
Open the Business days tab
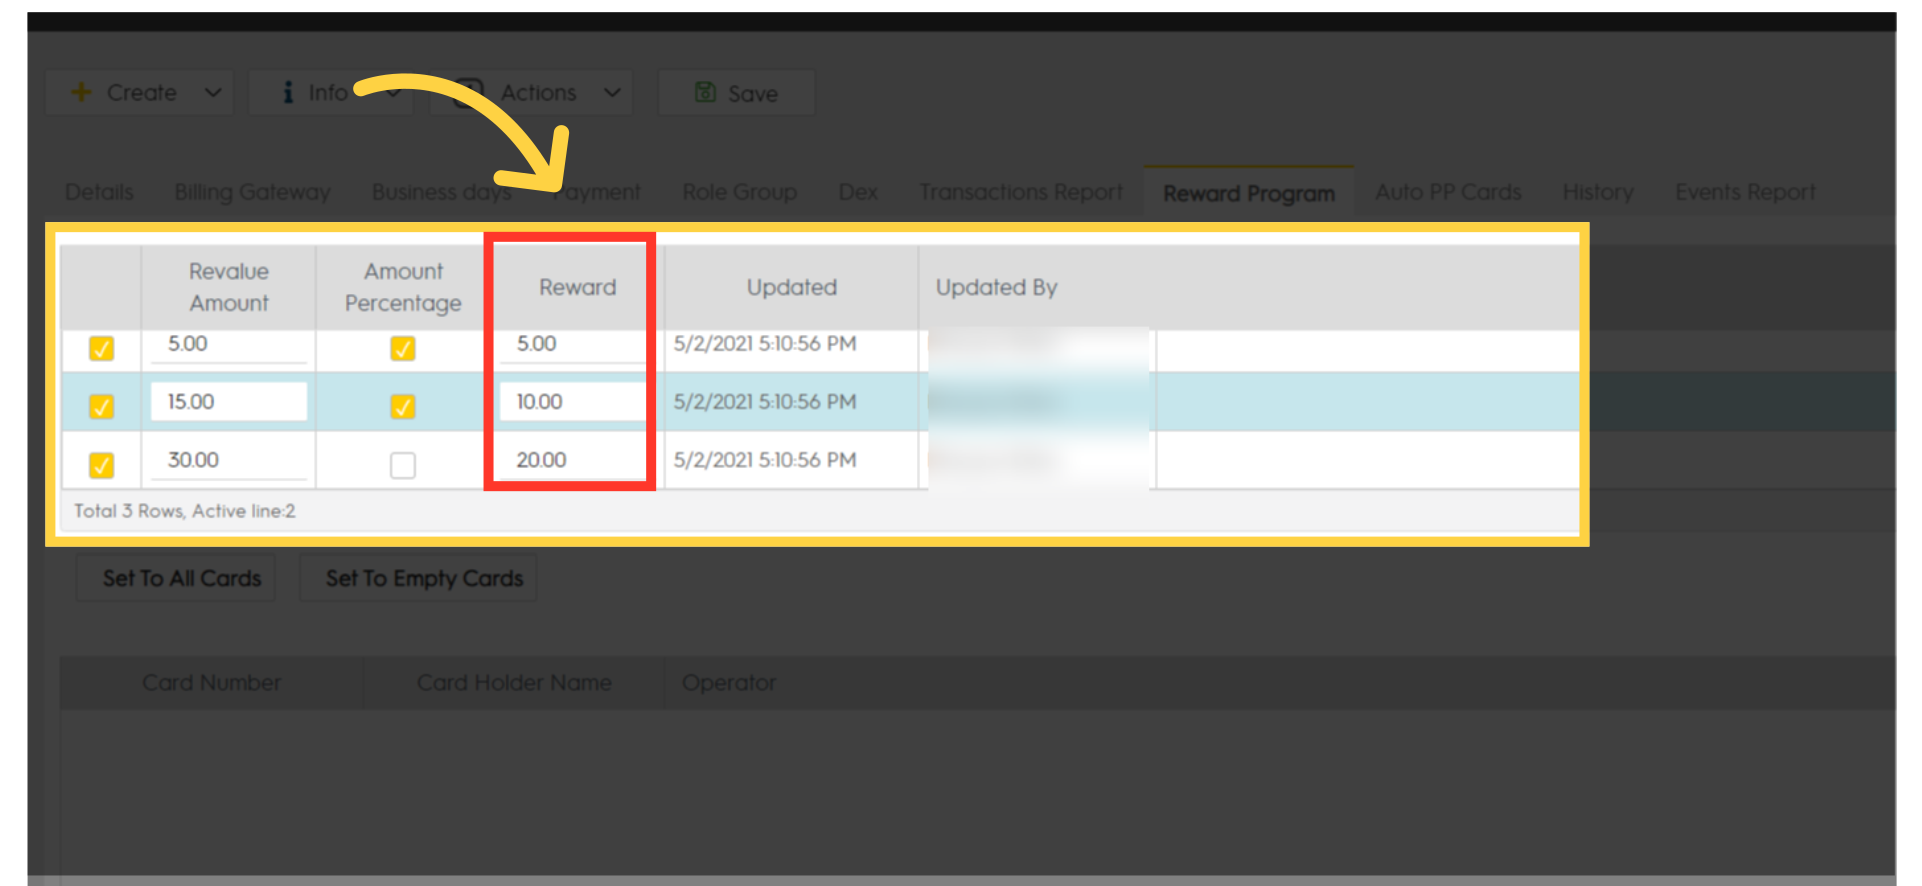click(x=441, y=192)
